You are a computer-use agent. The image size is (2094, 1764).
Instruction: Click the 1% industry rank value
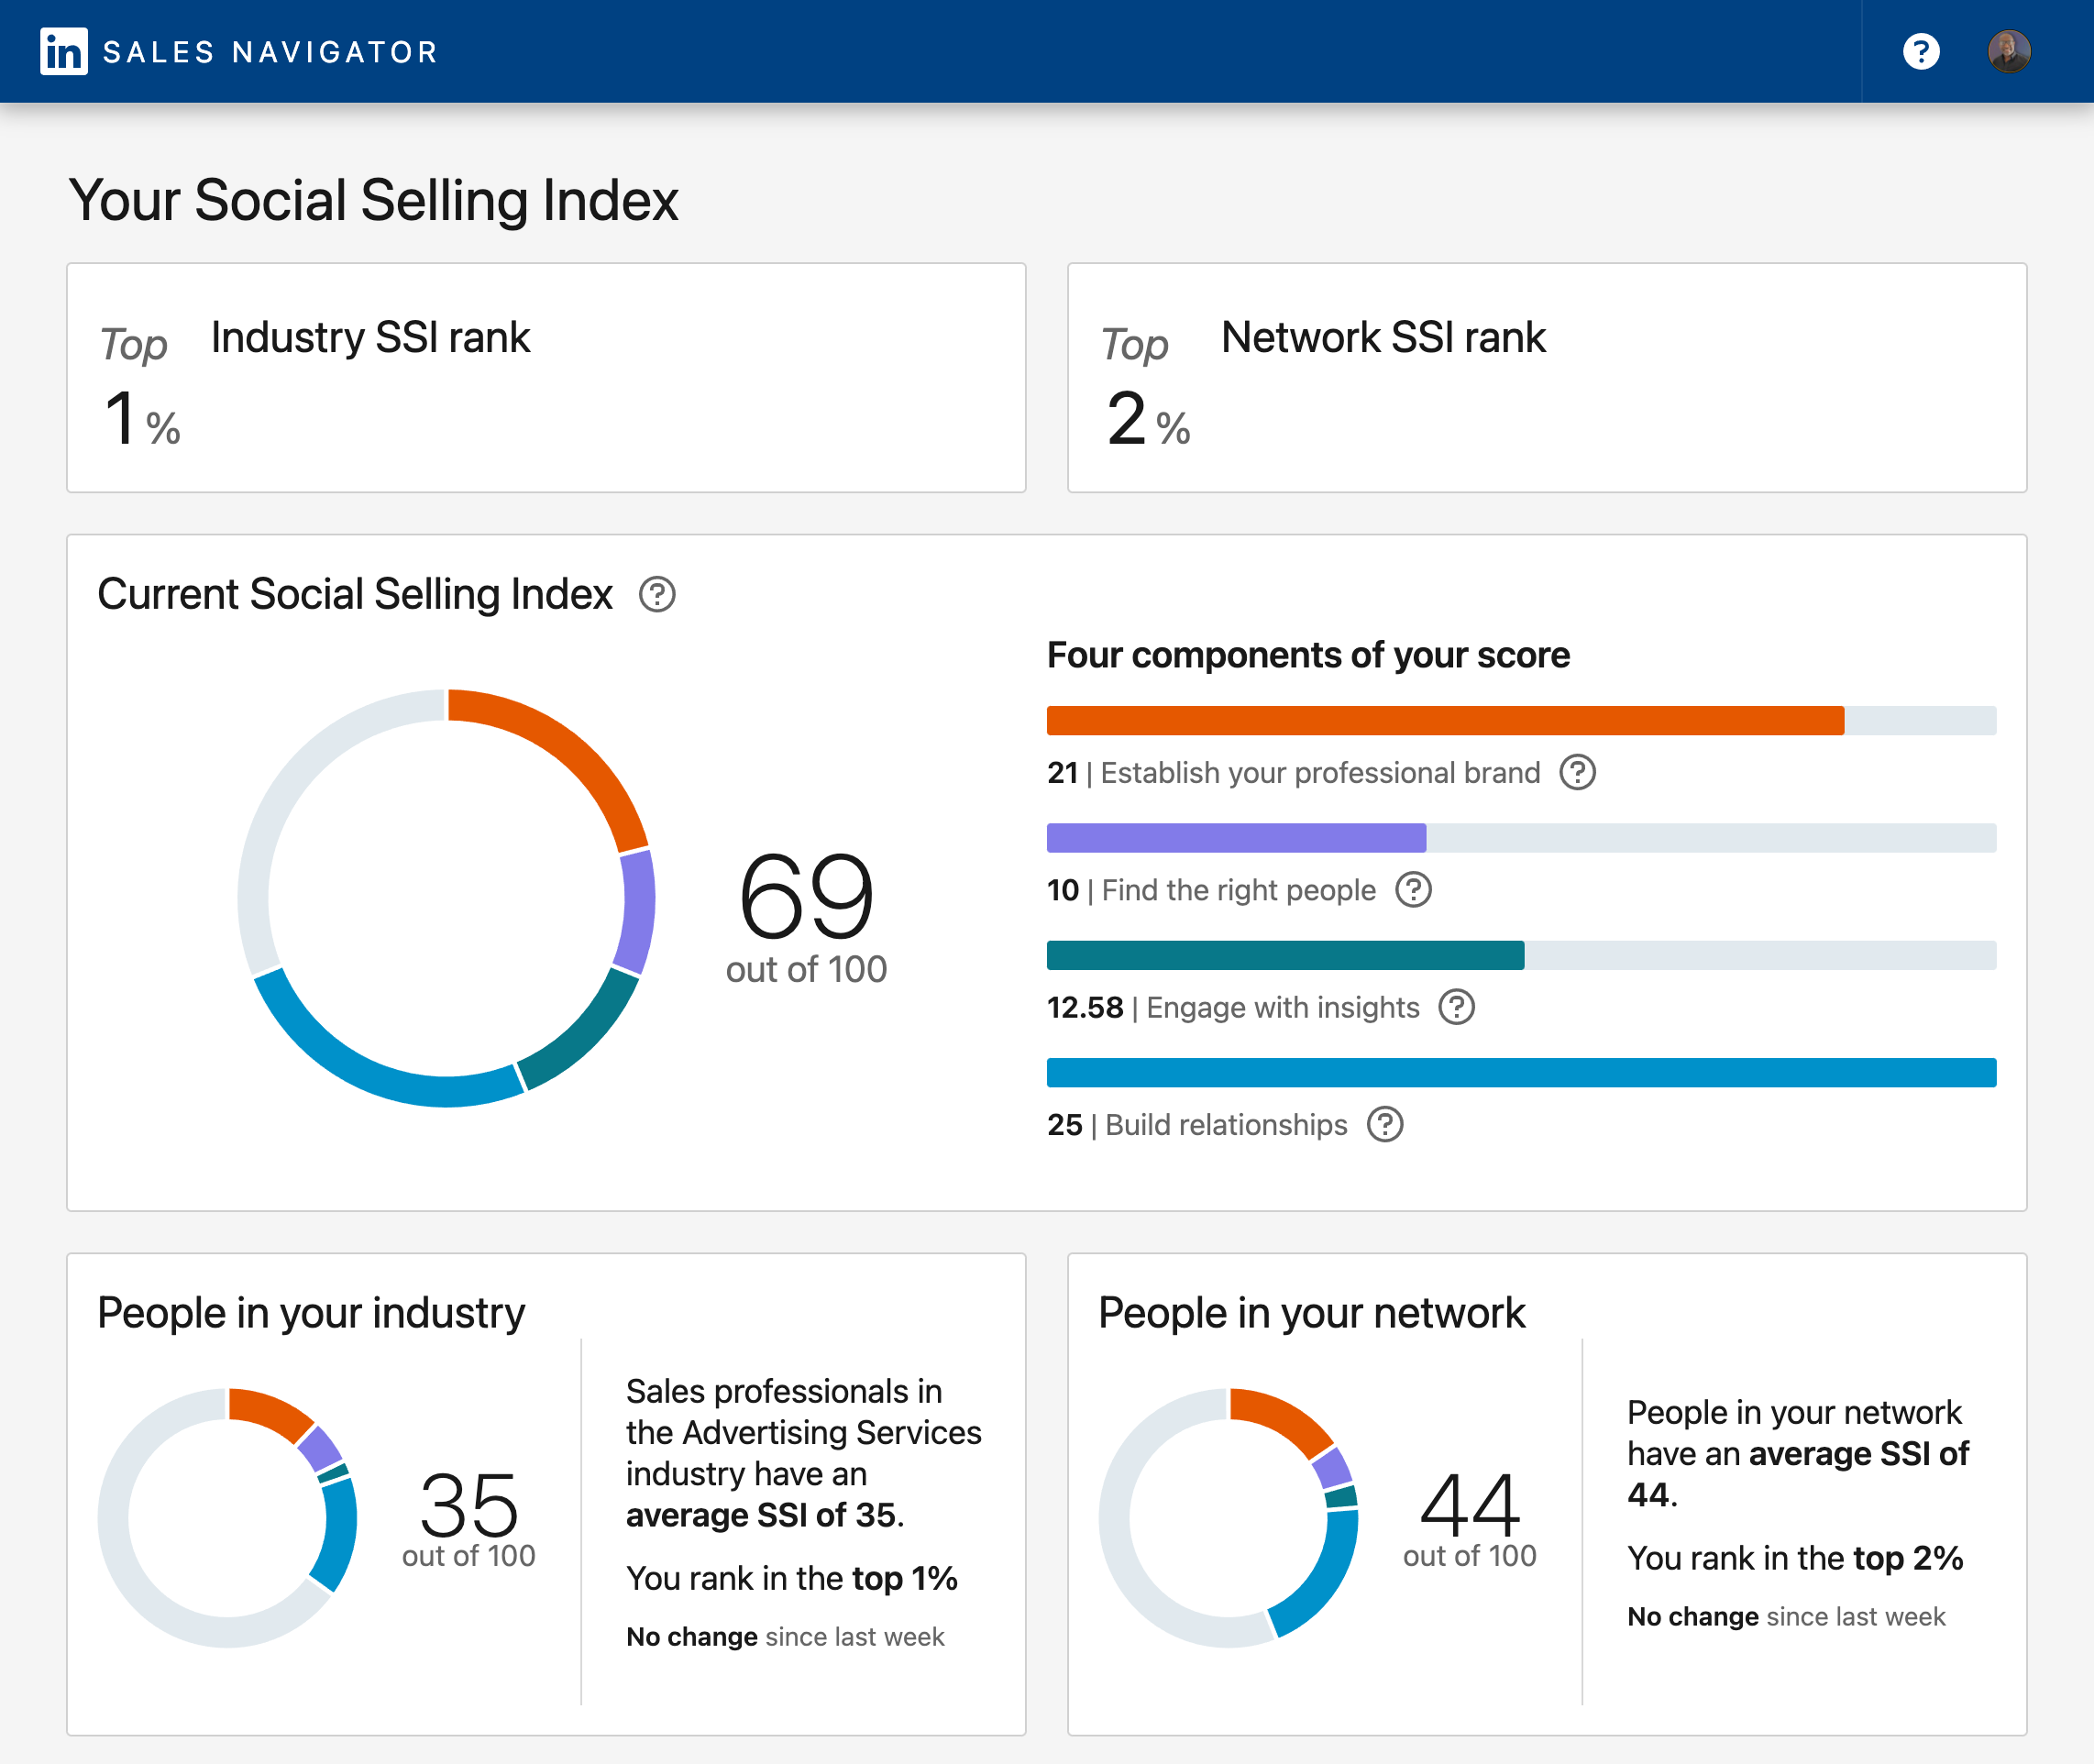pyautogui.click(x=143, y=418)
